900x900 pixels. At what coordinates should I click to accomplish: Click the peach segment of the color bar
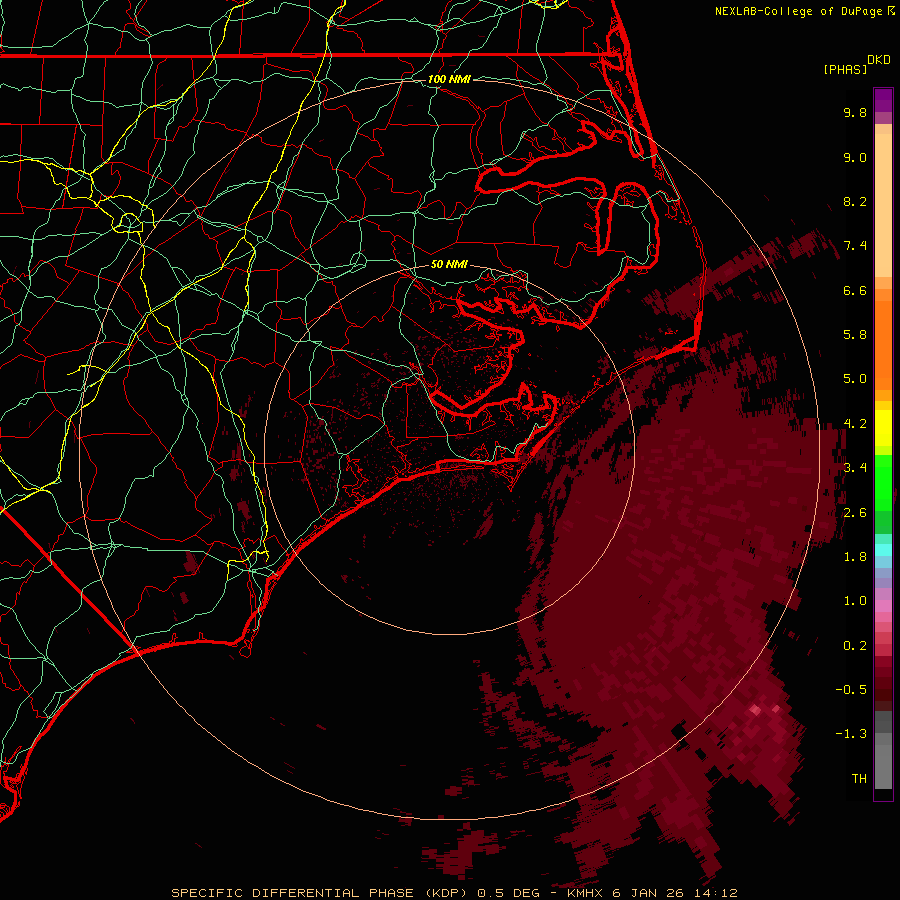tap(883, 201)
